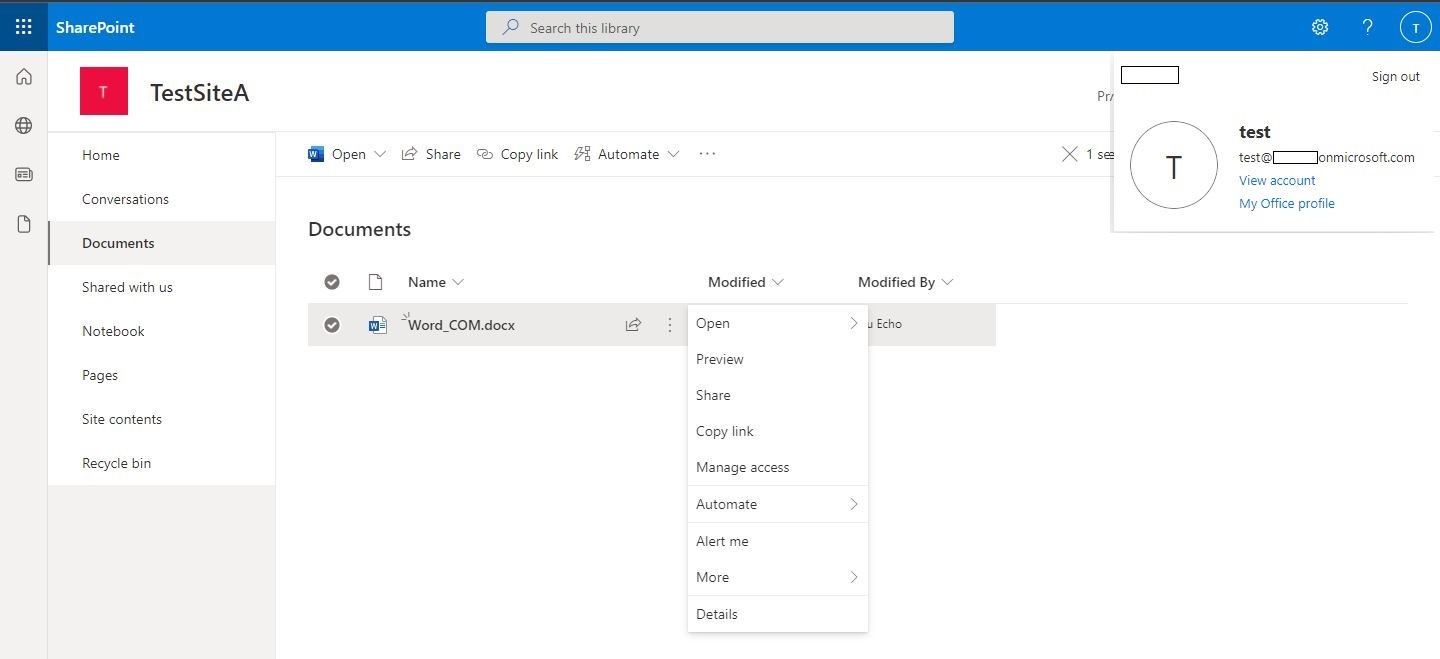Clear selection with the X icon
This screenshot has height=659, width=1440.
click(1070, 154)
